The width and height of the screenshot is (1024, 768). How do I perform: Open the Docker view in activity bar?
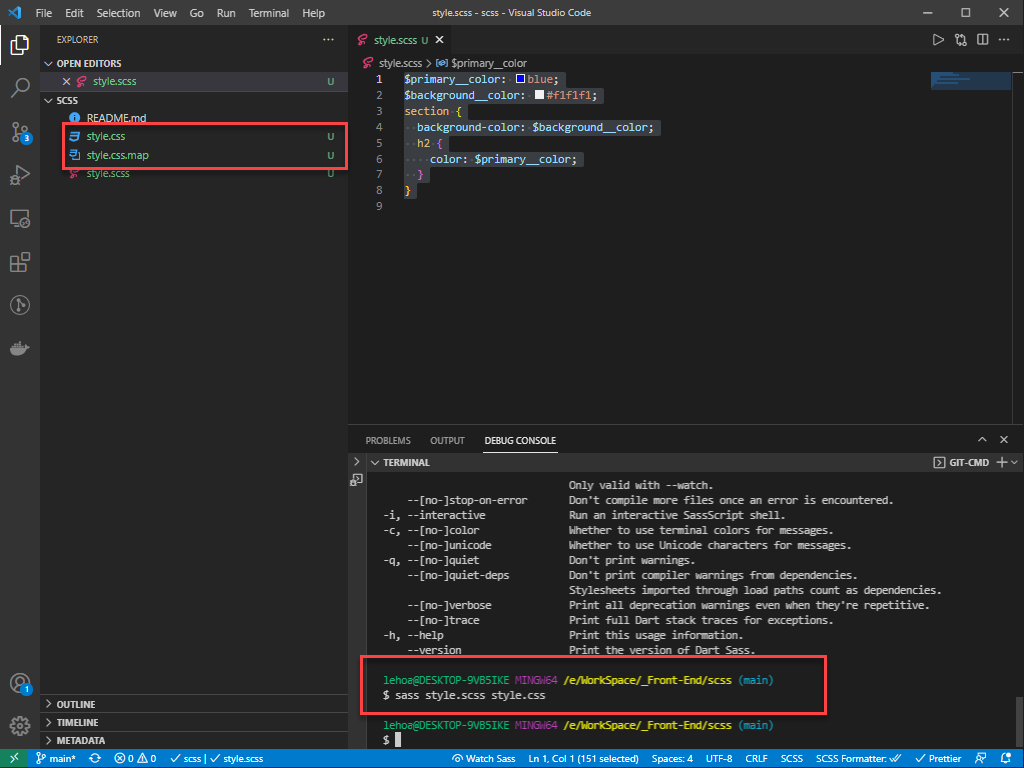click(20, 349)
